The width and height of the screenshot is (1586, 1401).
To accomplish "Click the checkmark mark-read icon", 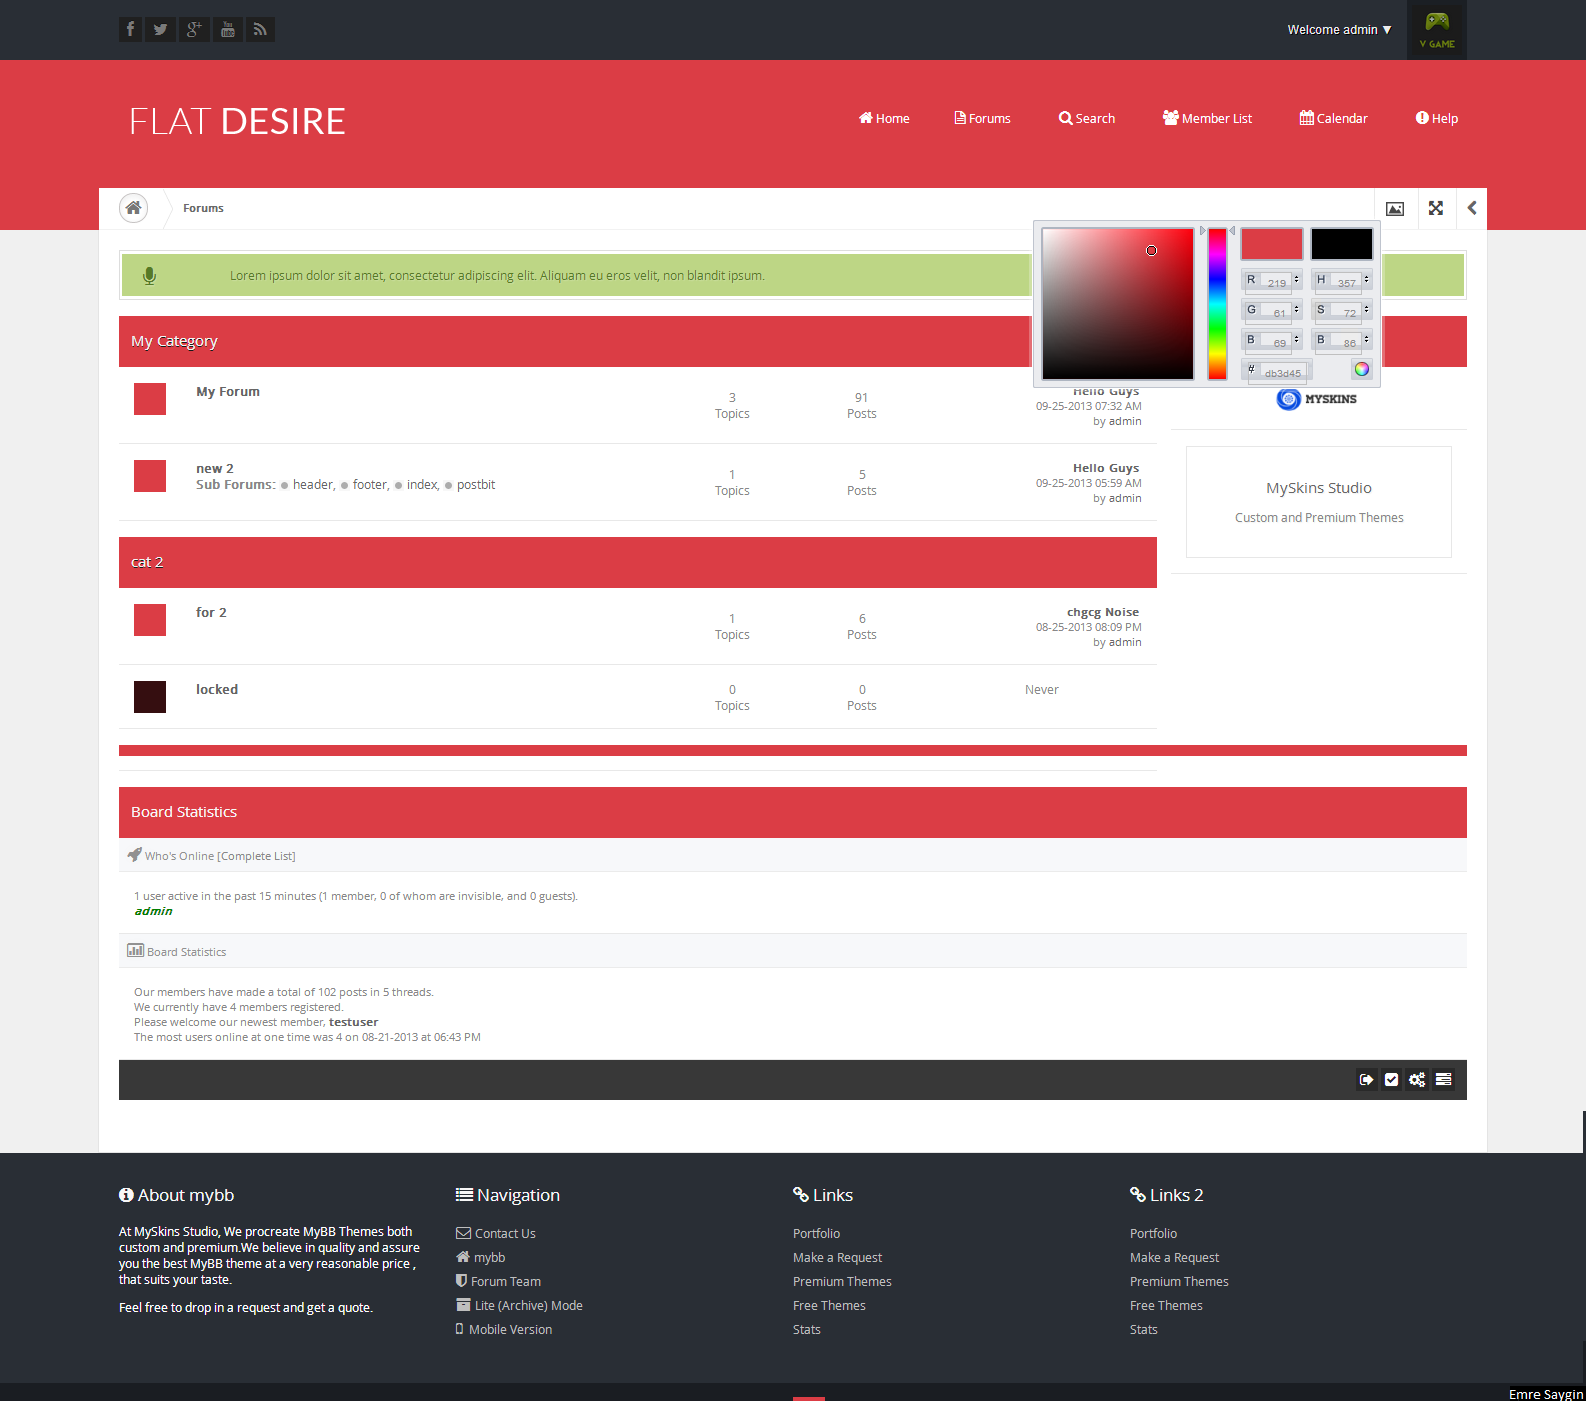I will pyautogui.click(x=1391, y=1079).
